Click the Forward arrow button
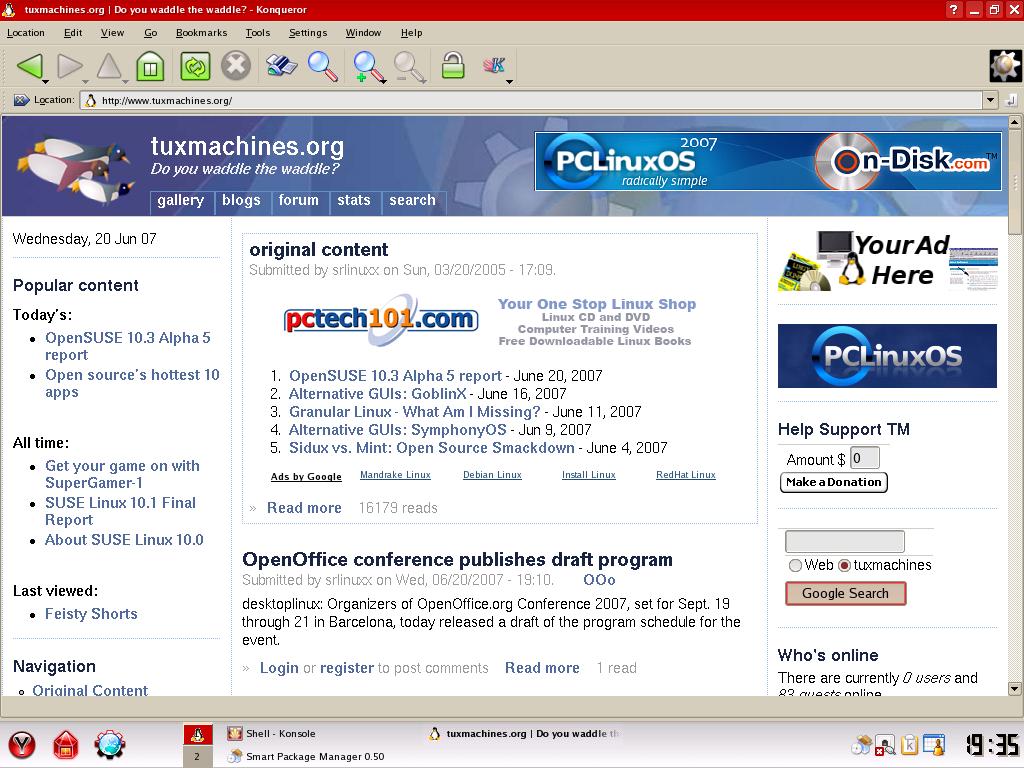1024x768 pixels. tap(69, 65)
